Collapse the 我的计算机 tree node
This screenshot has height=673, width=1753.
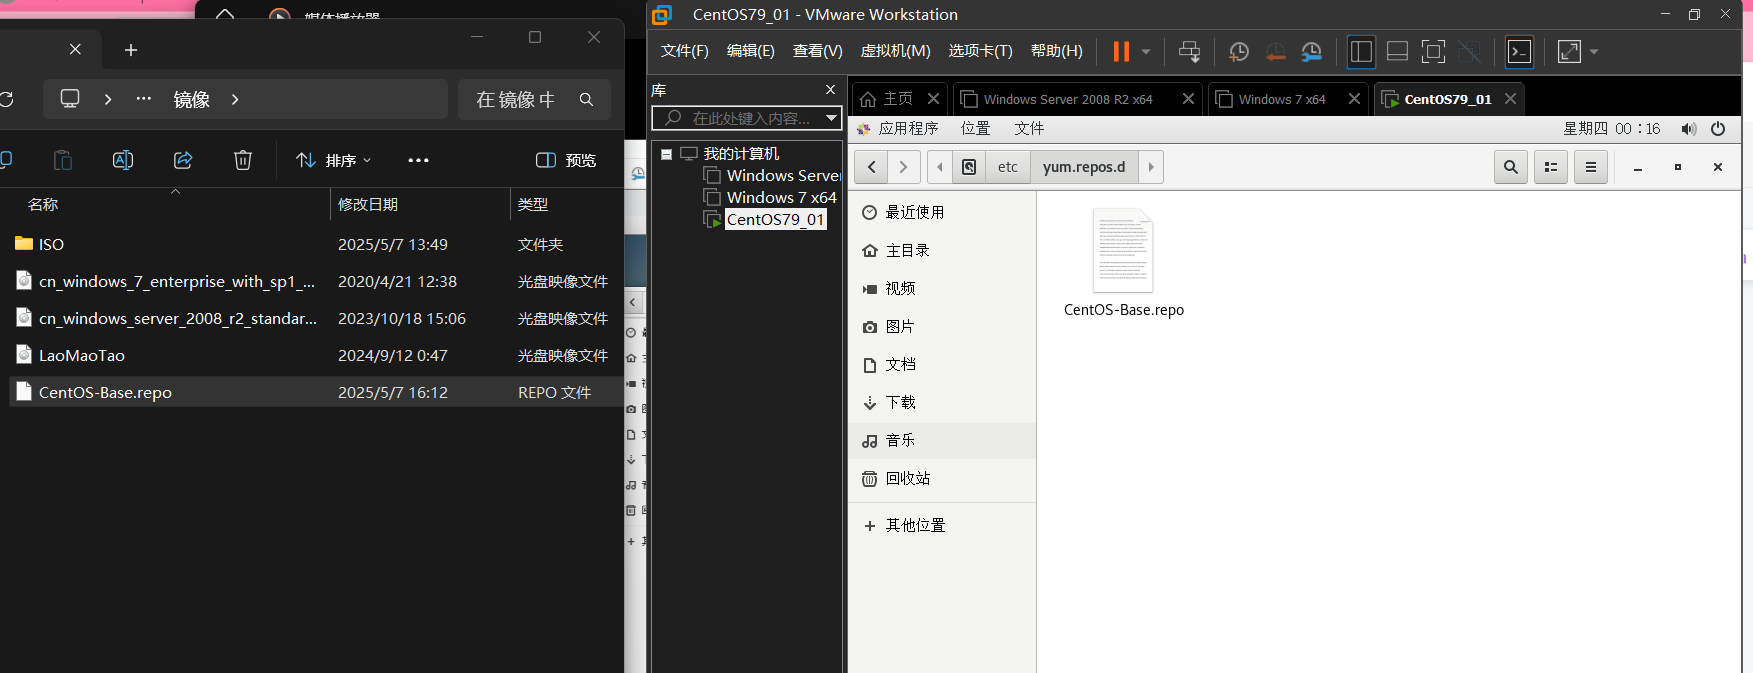tap(666, 154)
